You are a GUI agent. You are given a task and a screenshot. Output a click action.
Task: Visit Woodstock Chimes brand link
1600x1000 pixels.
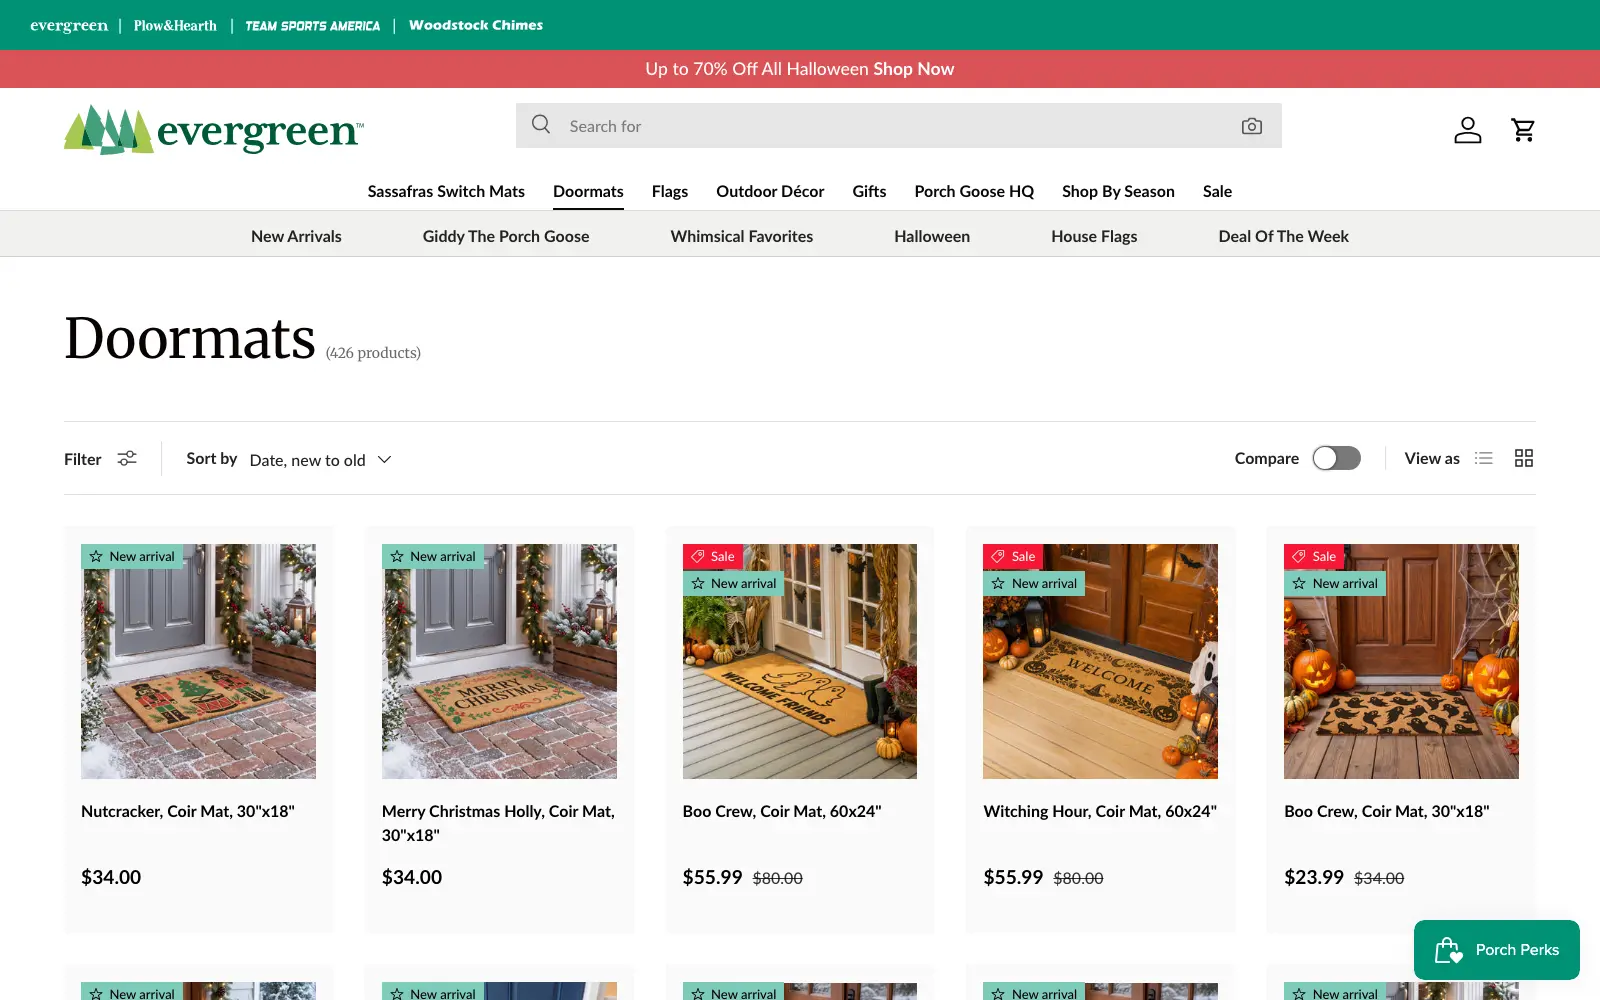tap(476, 25)
